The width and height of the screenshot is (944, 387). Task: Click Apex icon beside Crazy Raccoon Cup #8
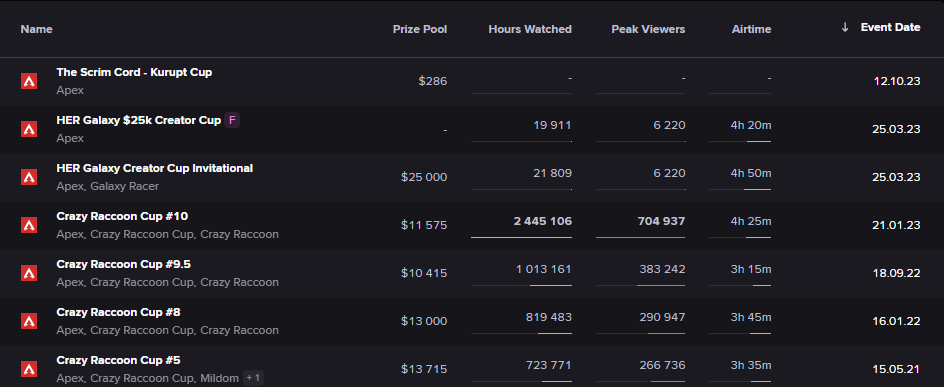[29, 321]
